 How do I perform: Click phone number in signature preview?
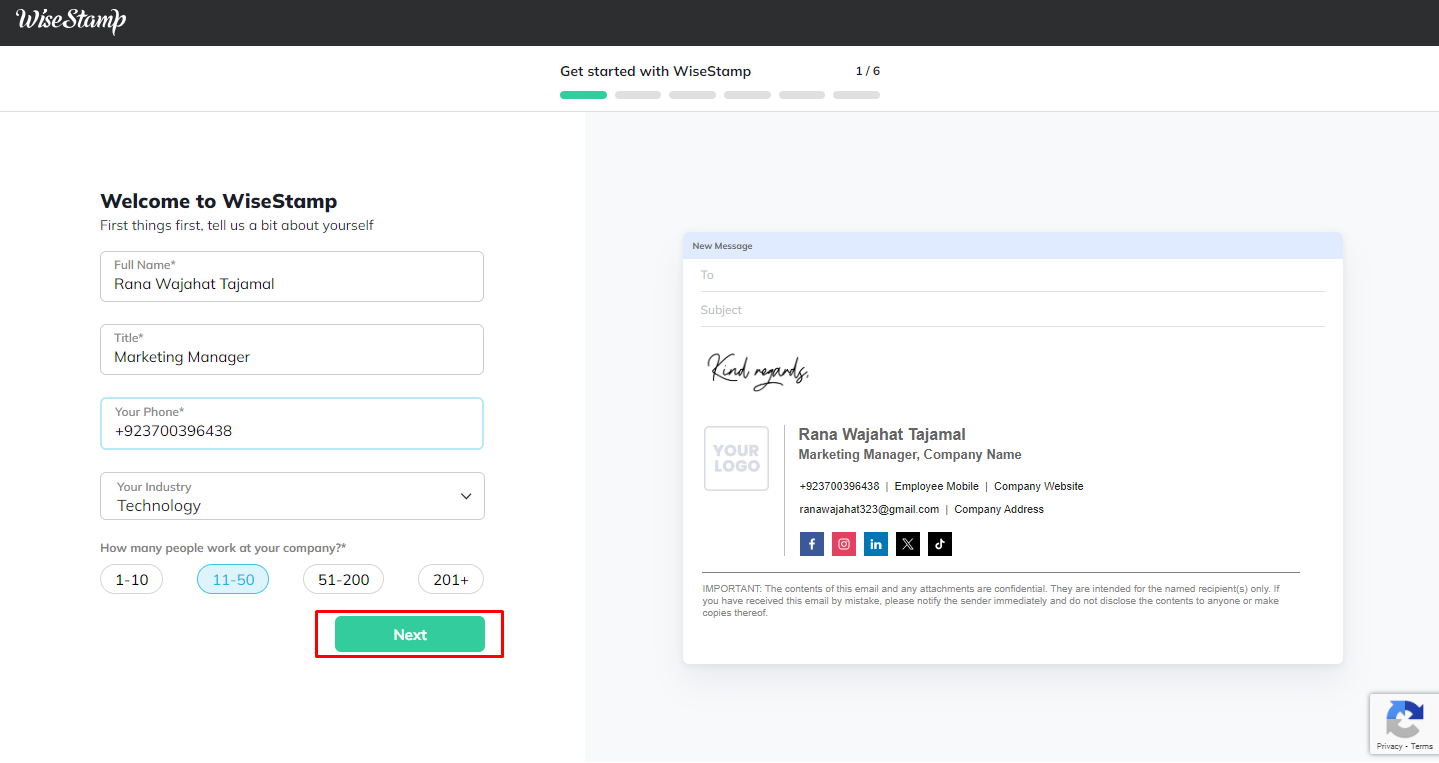pyautogui.click(x=839, y=486)
